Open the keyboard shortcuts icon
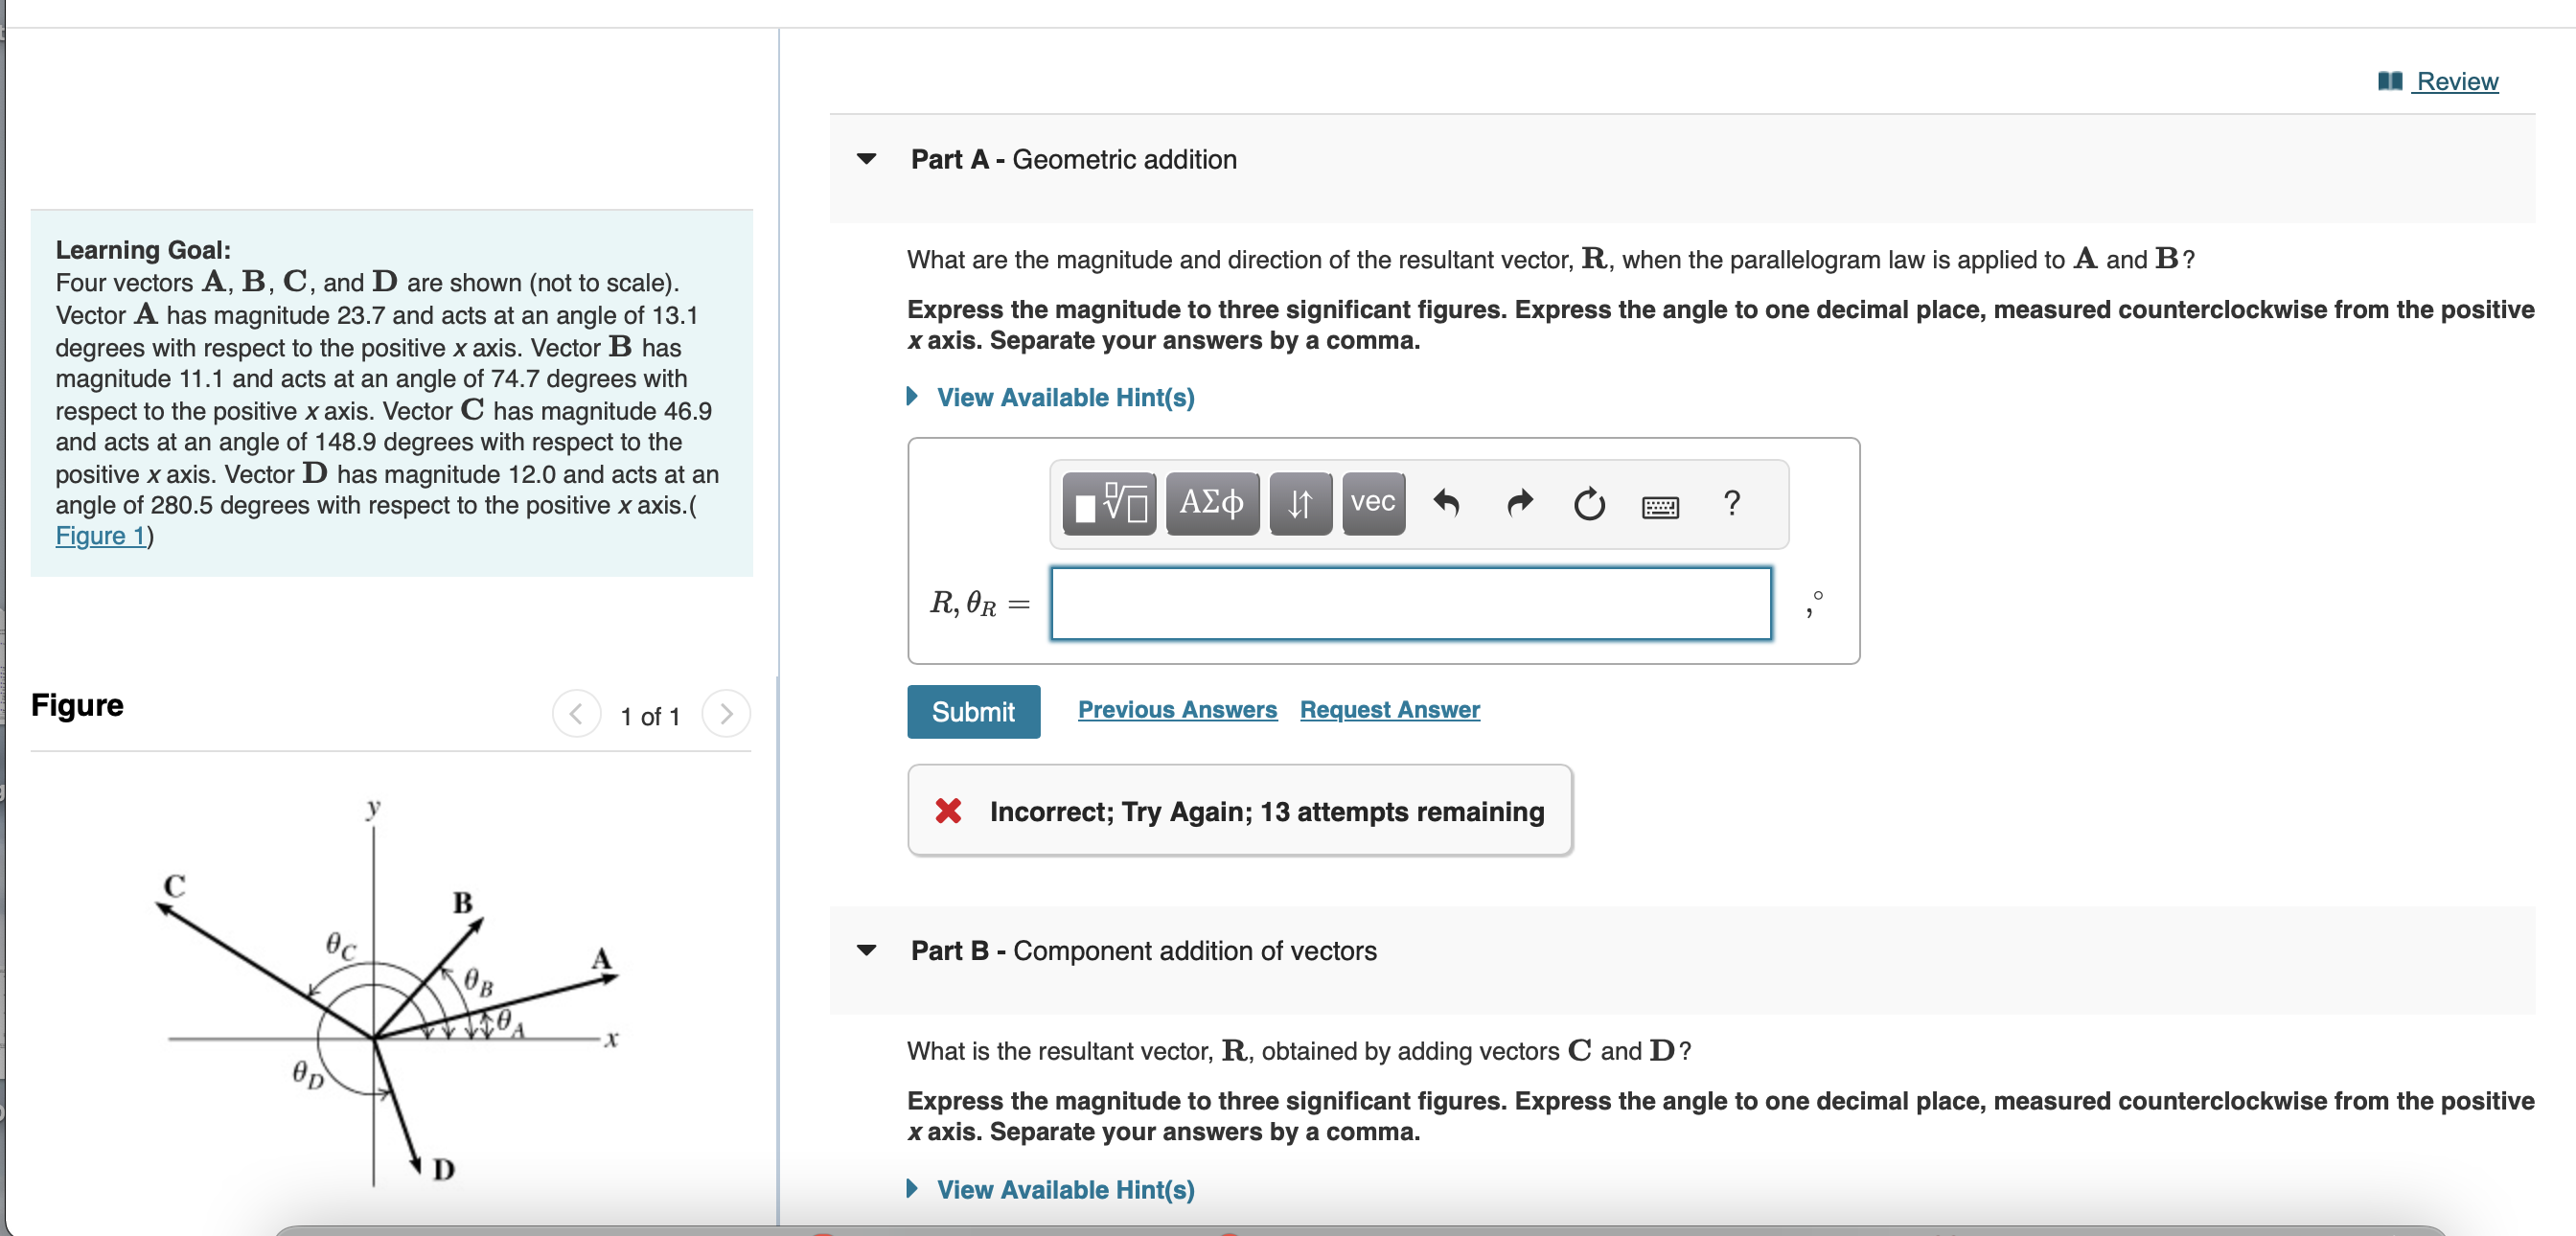 tap(1660, 507)
